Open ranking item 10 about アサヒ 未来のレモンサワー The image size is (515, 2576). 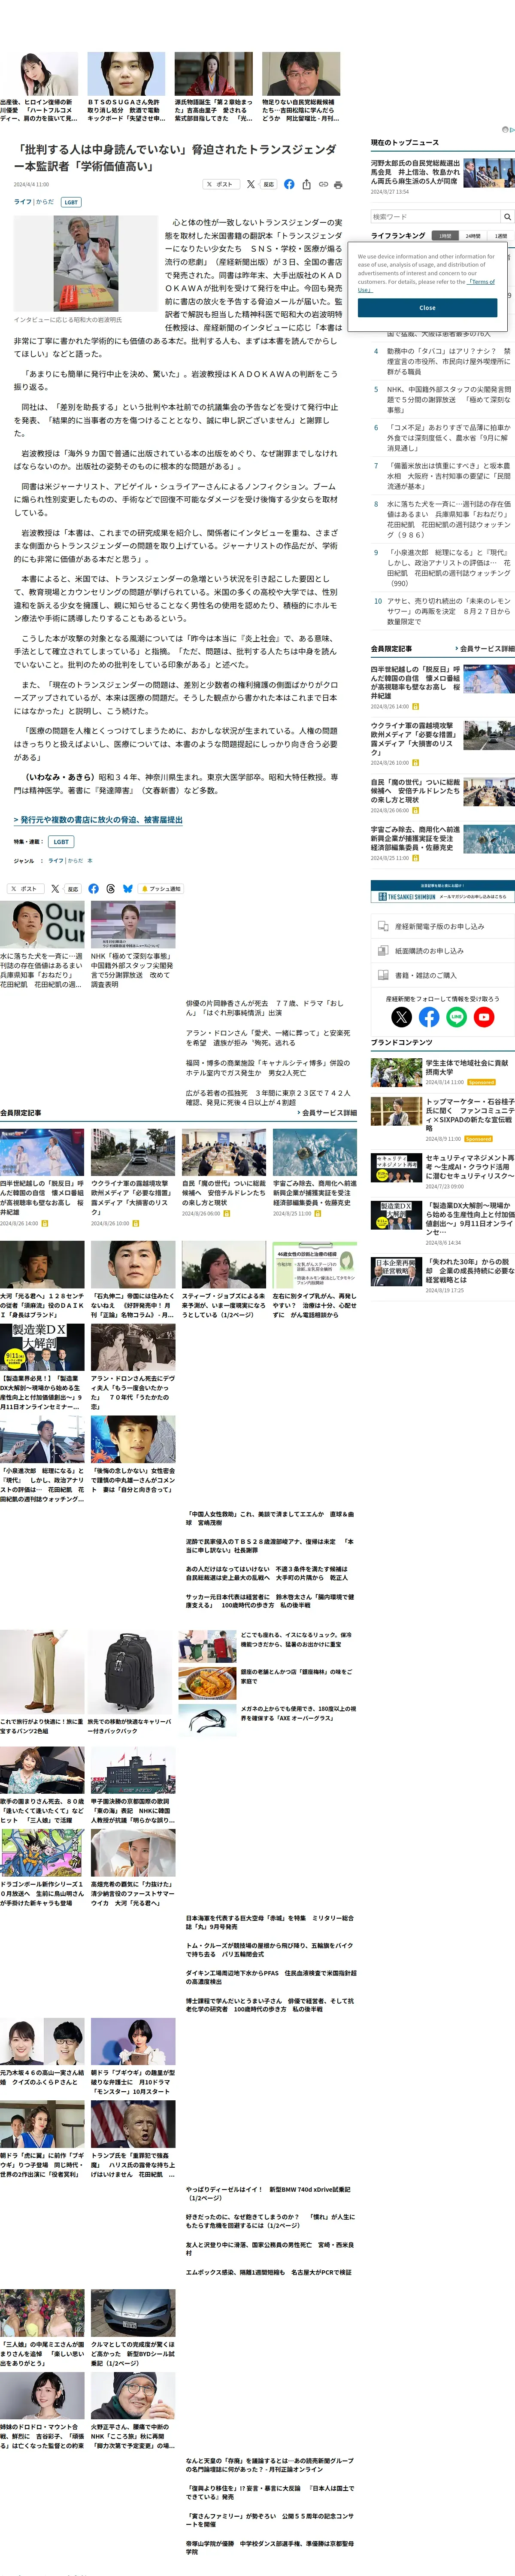(448, 611)
